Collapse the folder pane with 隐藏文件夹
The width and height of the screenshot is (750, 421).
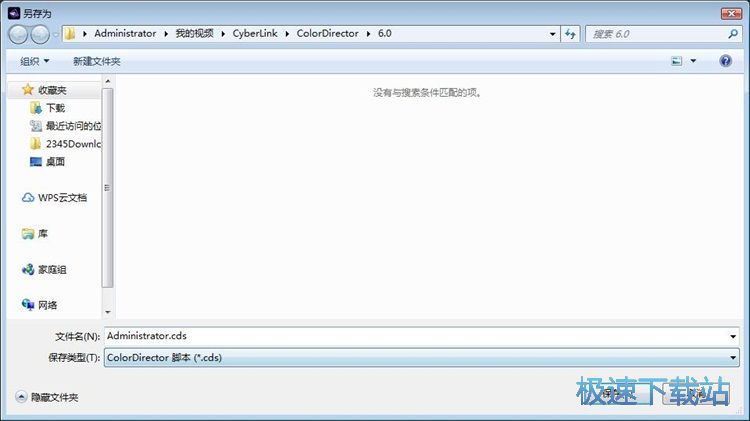tap(47, 397)
